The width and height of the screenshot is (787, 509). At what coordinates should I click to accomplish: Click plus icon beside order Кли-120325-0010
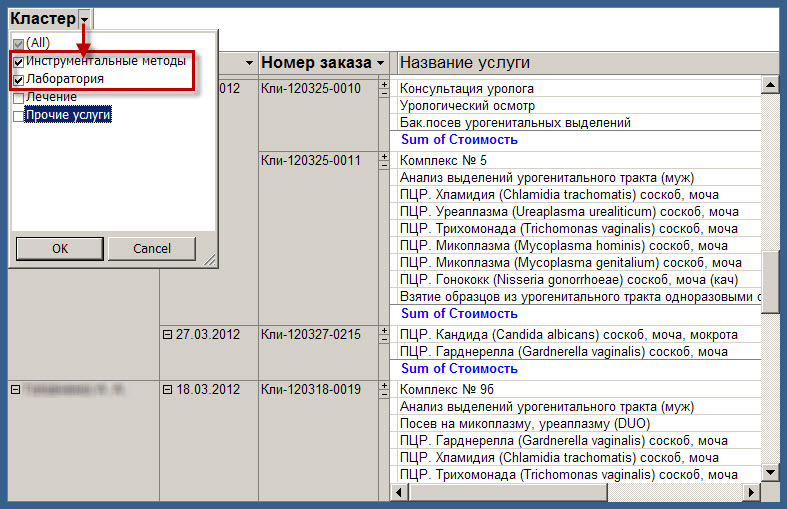click(383, 84)
